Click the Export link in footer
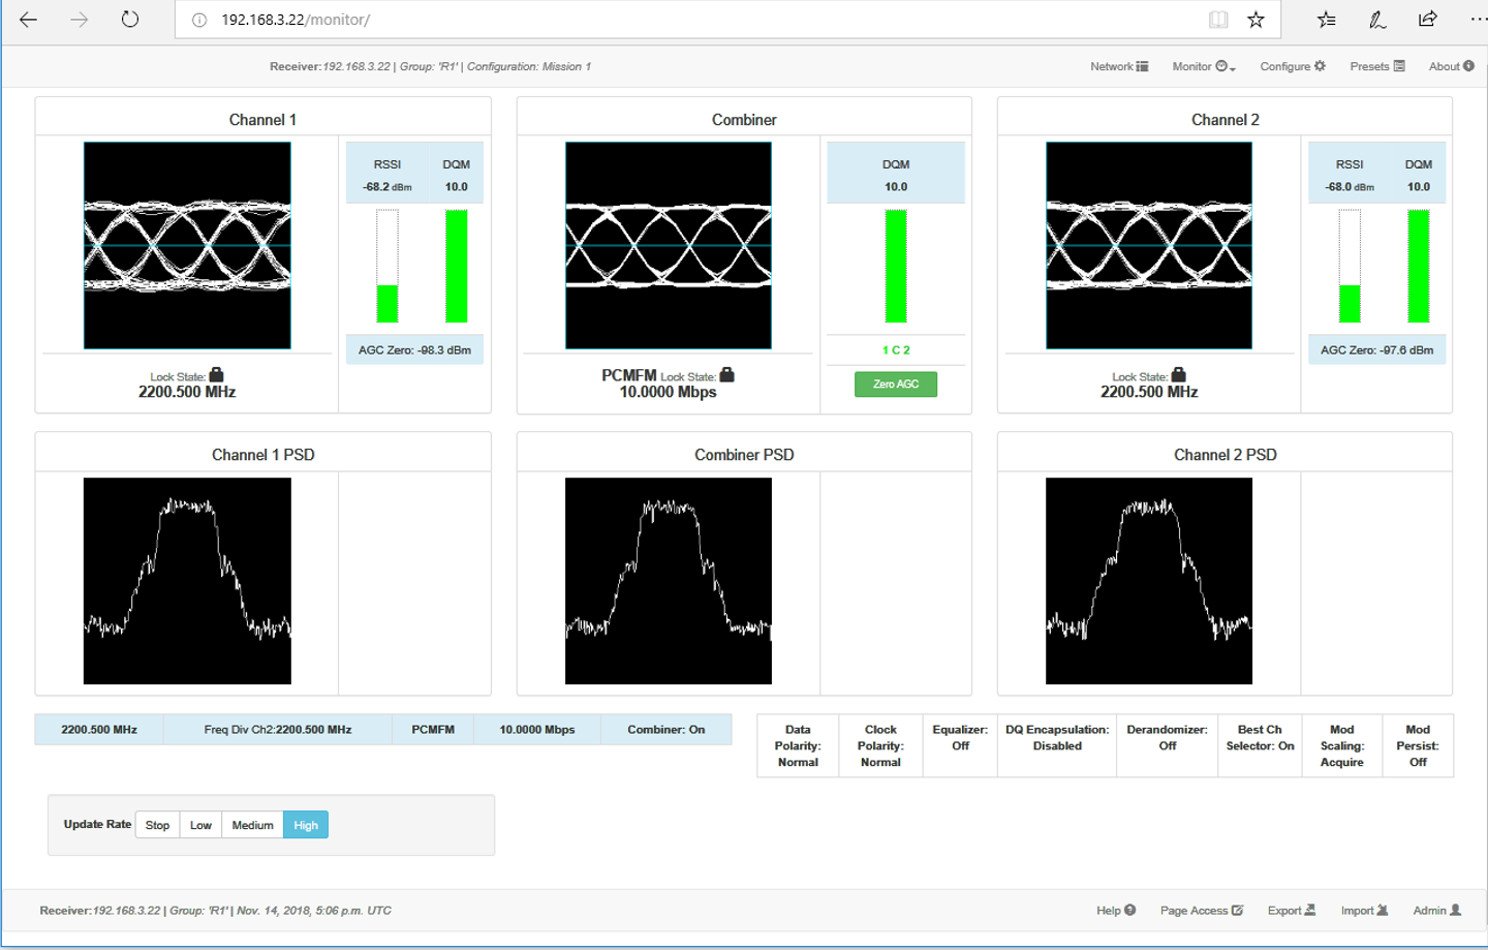Image resolution: width=1488 pixels, height=950 pixels. pyautogui.click(x=1292, y=910)
